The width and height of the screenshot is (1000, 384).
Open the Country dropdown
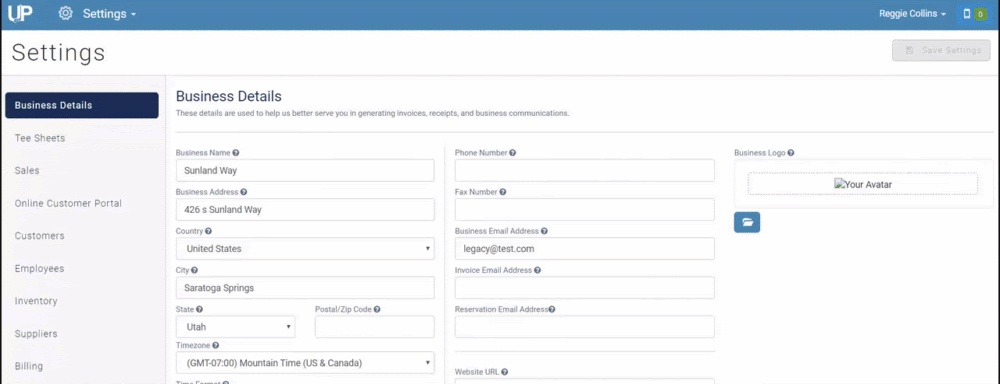(x=305, y=249)
